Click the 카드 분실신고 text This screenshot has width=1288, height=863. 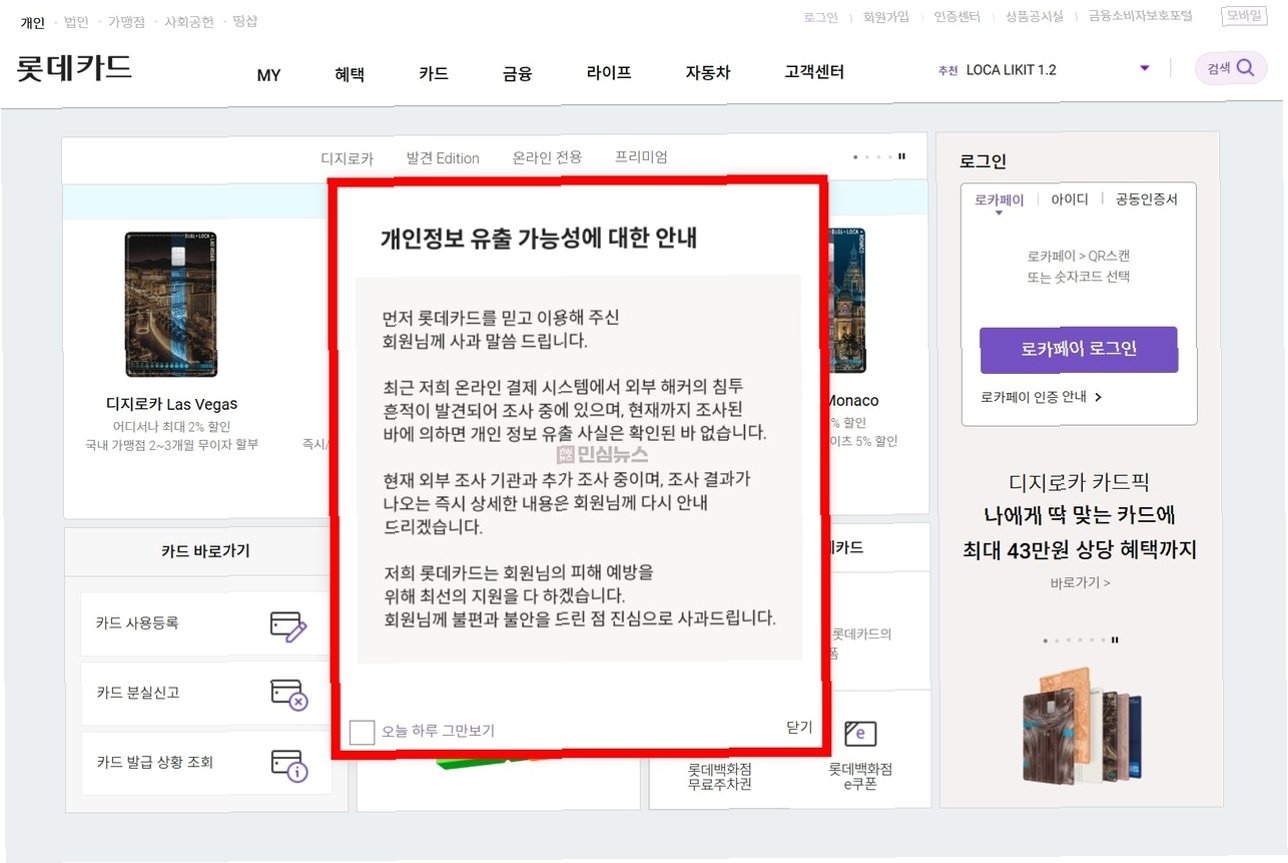tap(137, 692)
